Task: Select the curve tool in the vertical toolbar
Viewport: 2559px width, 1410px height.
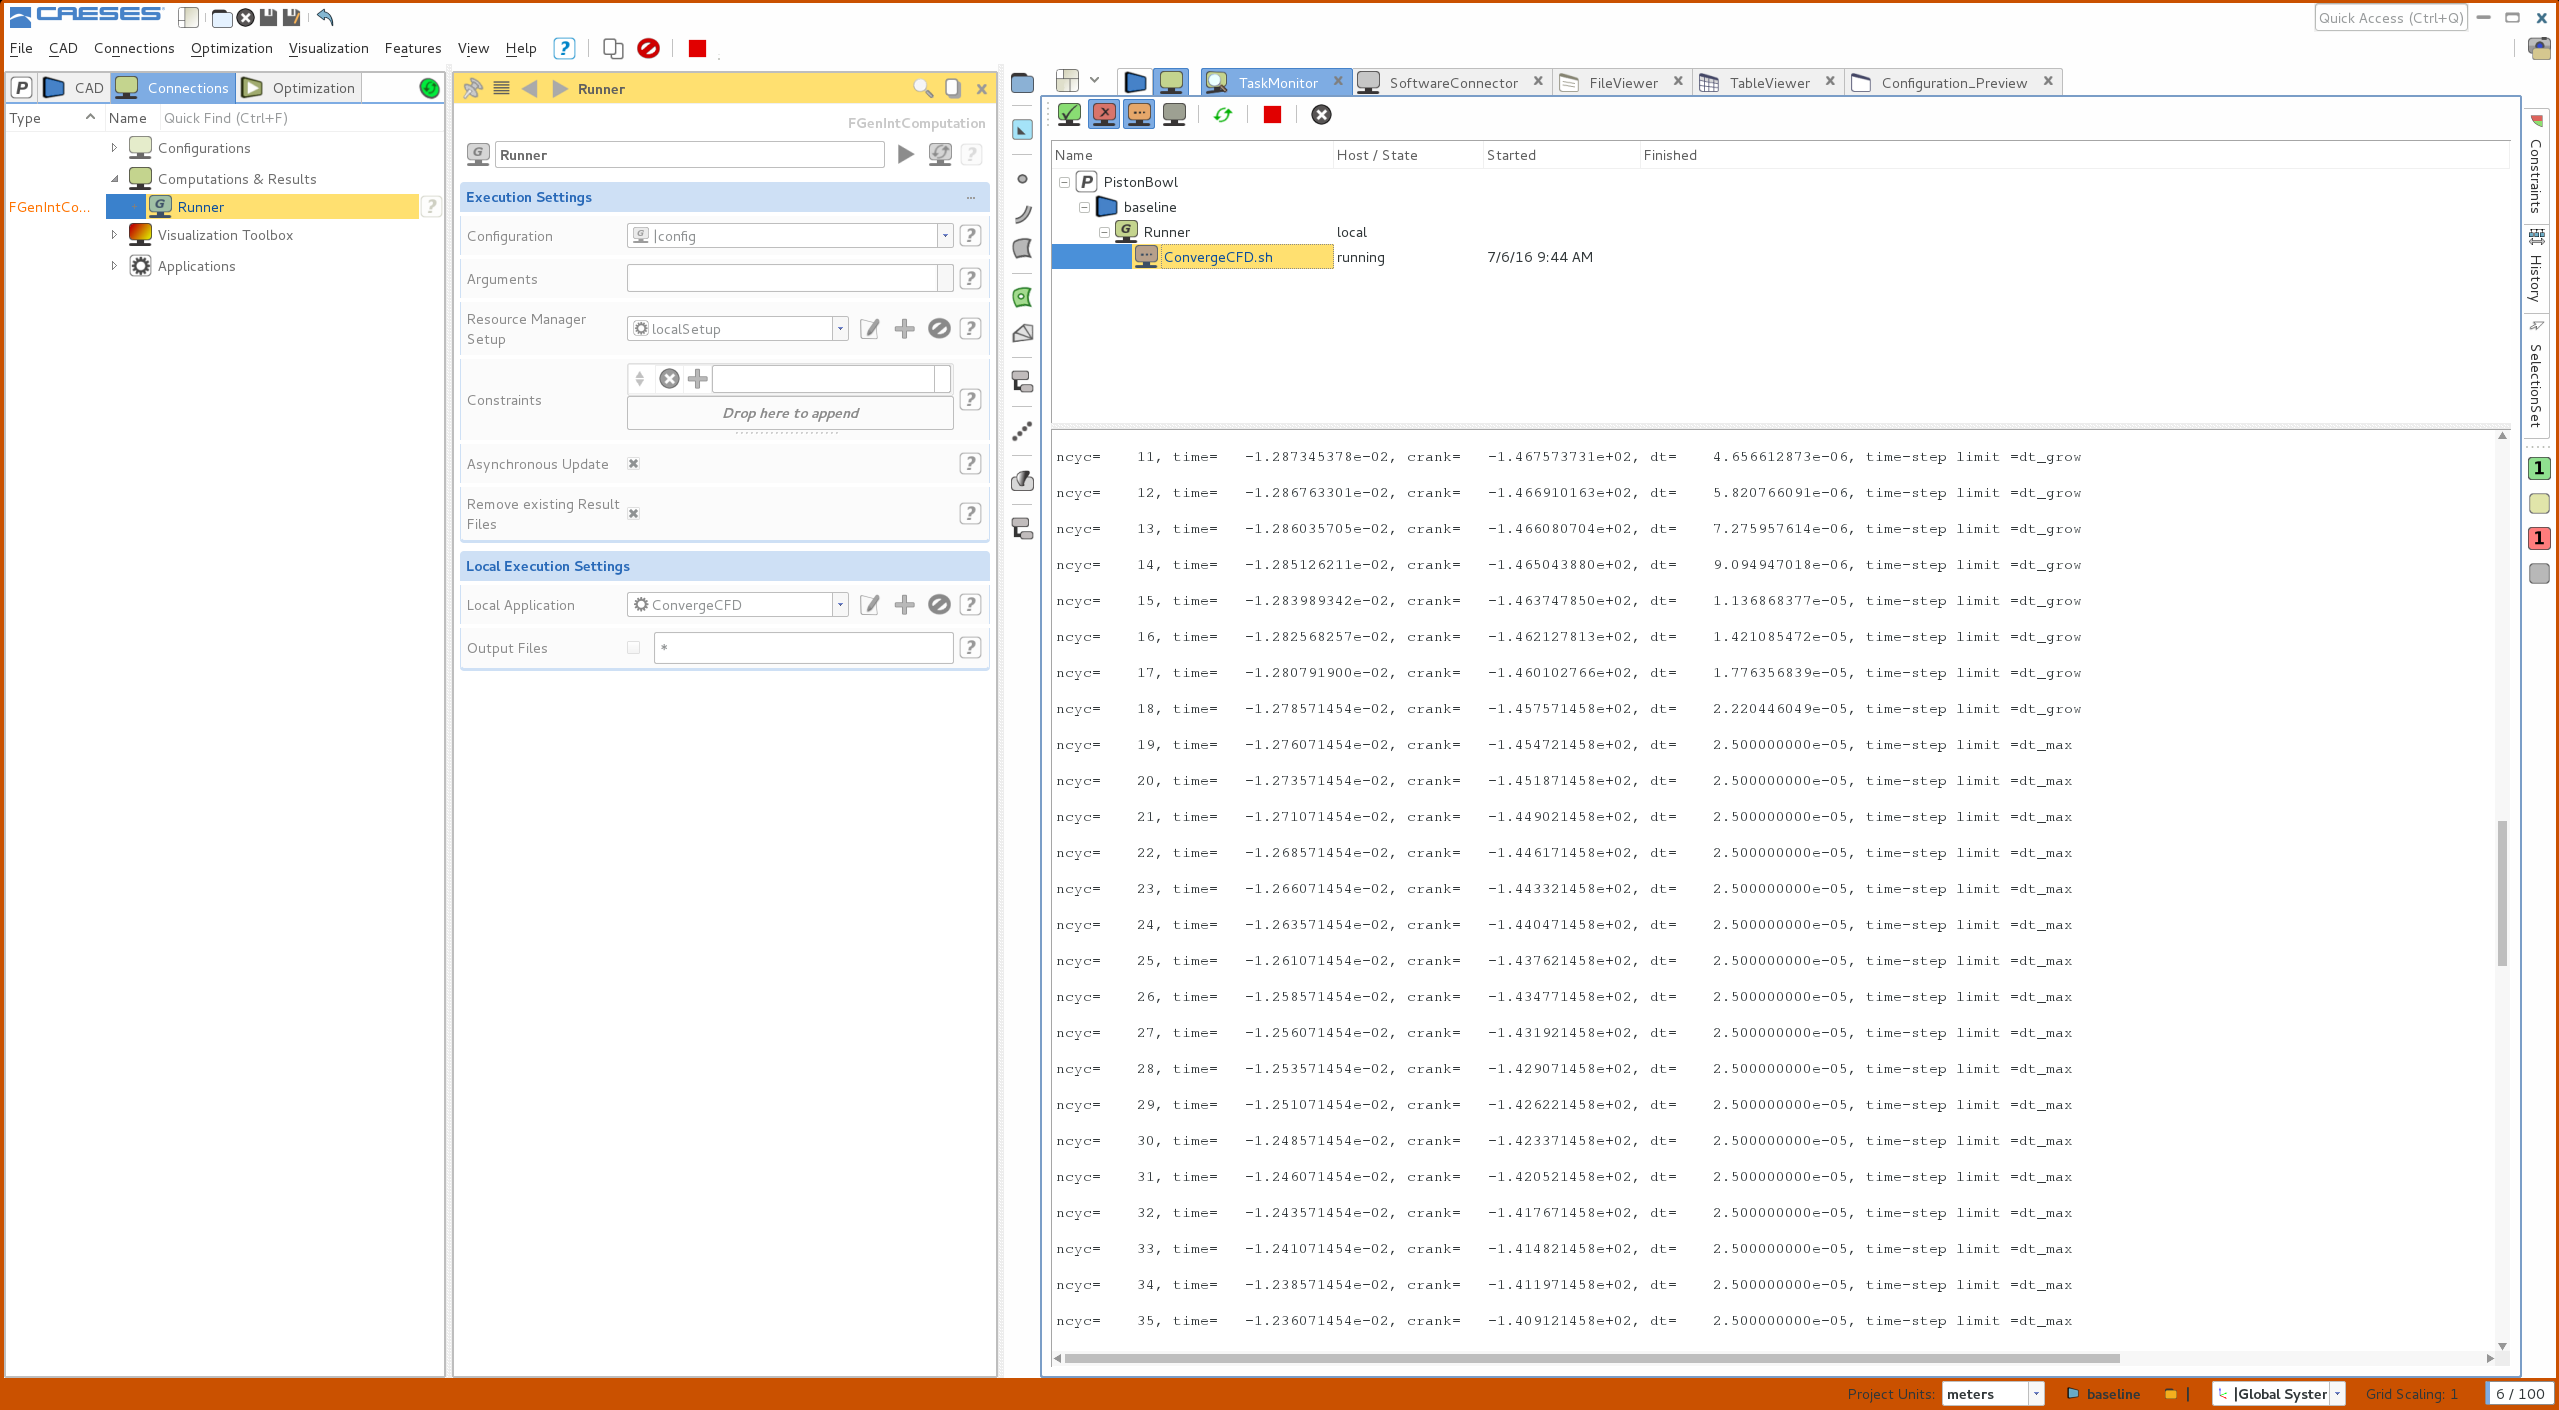Action: [1022, 214]
